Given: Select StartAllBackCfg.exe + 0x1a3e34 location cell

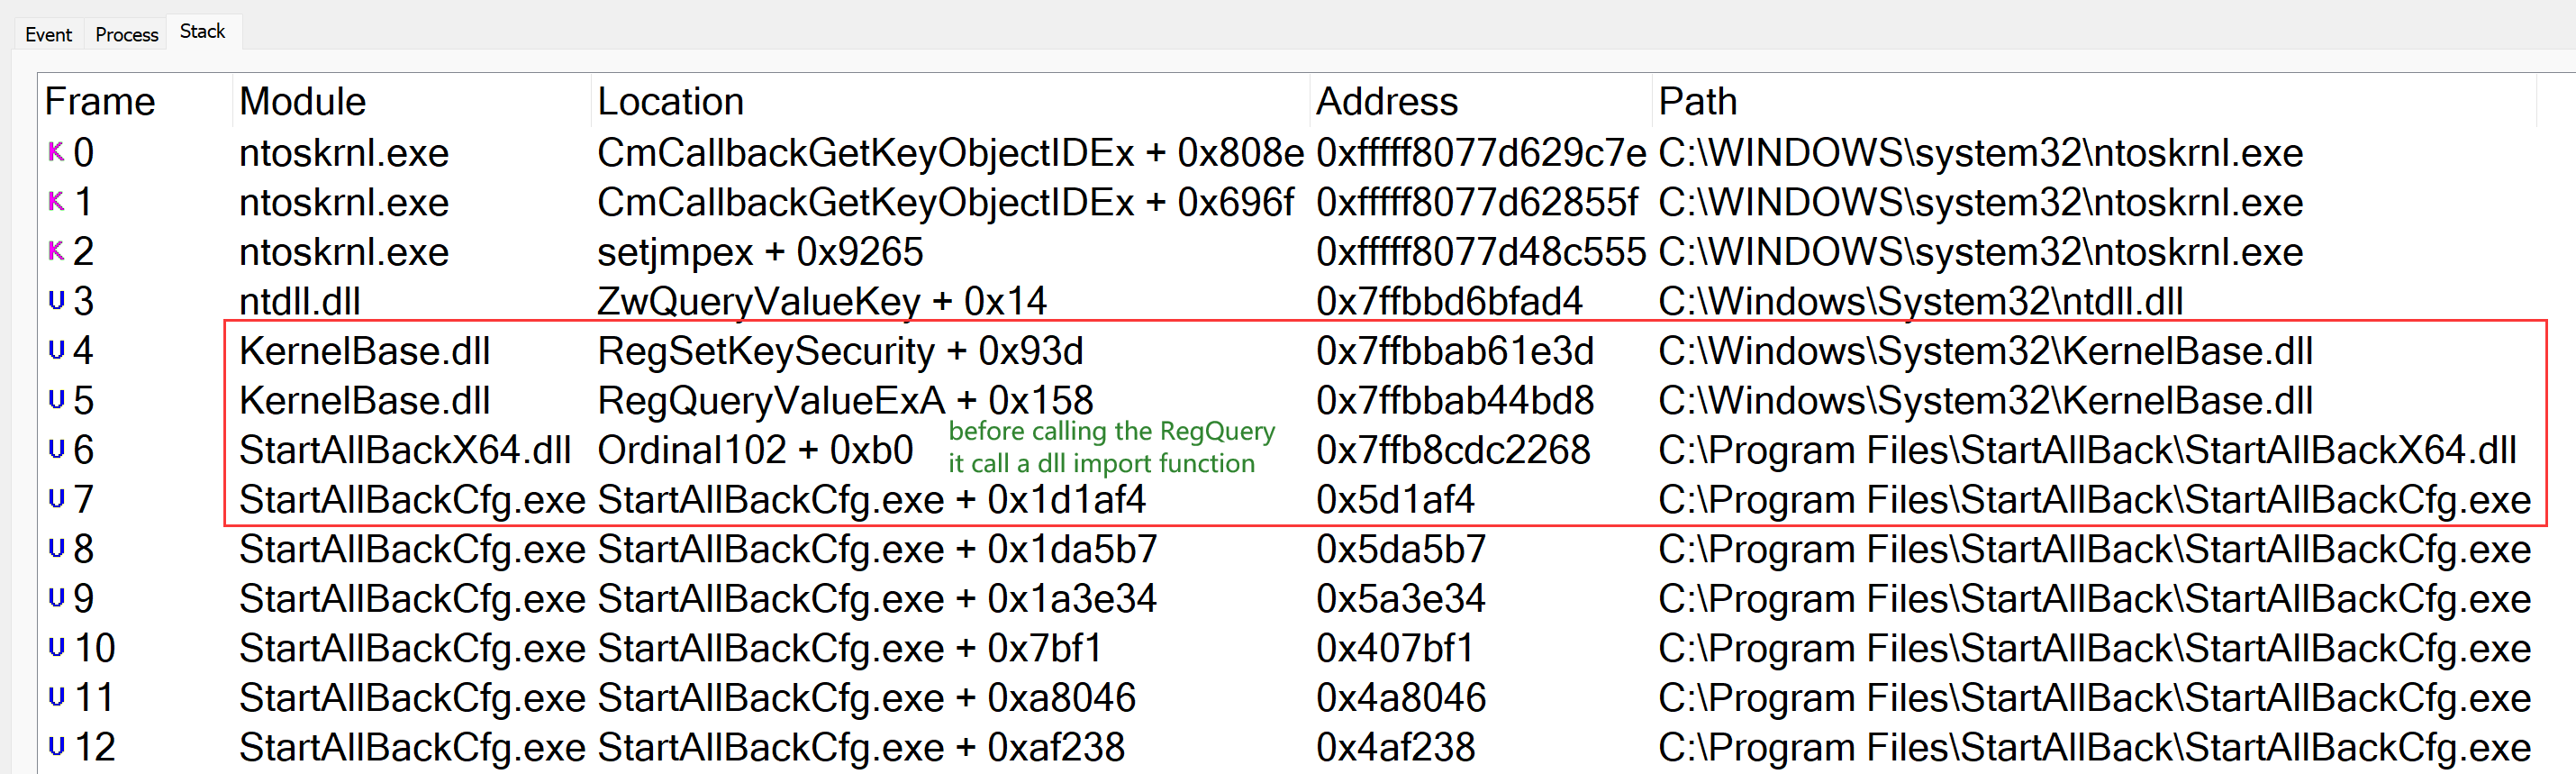Looking at the screenshot, I should click(877, 599).
